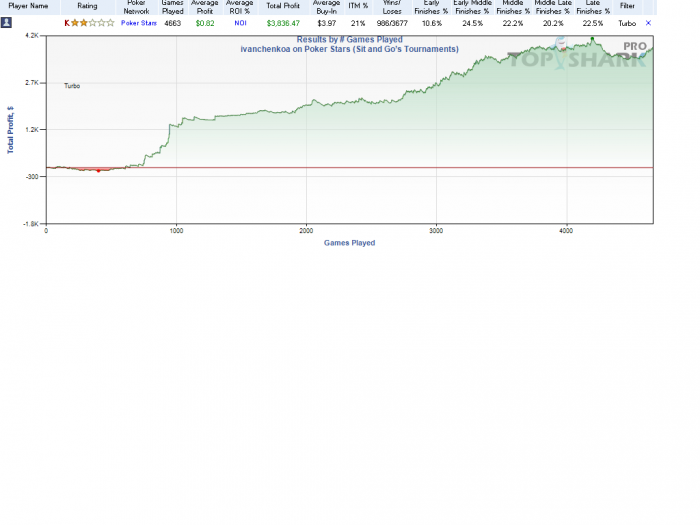Click the -1.8K y-axis tick label
Image resolution: width=700 pixels, height=525 pixels.
[x=31, y=224]
